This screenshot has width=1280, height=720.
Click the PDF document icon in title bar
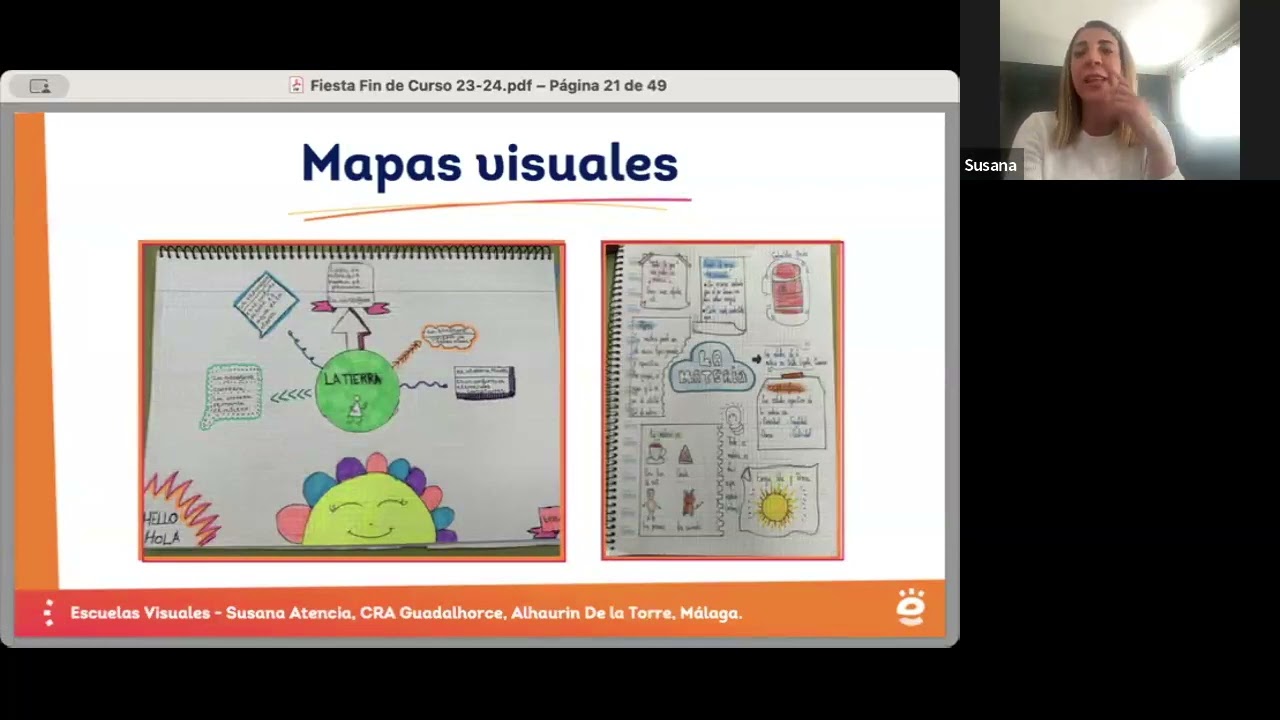click(x=296, y=86)
